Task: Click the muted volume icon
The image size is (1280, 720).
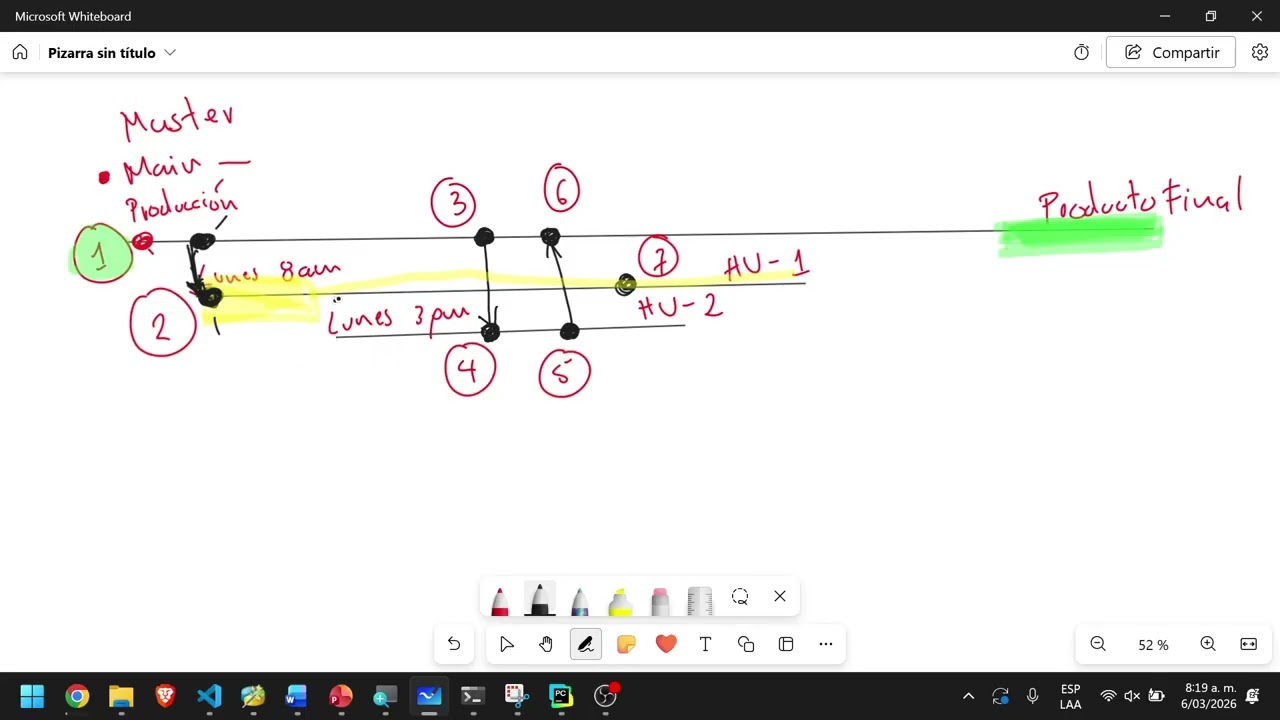Action: [1132, 696]
